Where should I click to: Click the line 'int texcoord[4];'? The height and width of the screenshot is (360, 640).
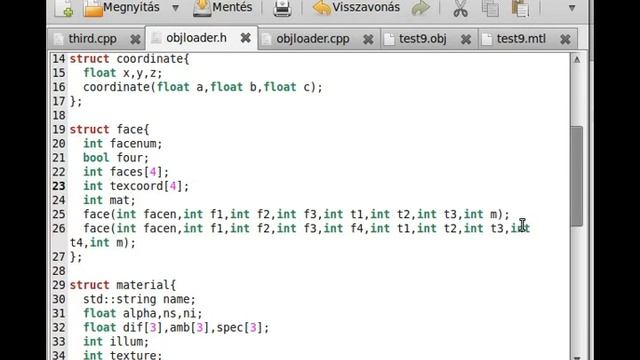(x=136, y=186)
